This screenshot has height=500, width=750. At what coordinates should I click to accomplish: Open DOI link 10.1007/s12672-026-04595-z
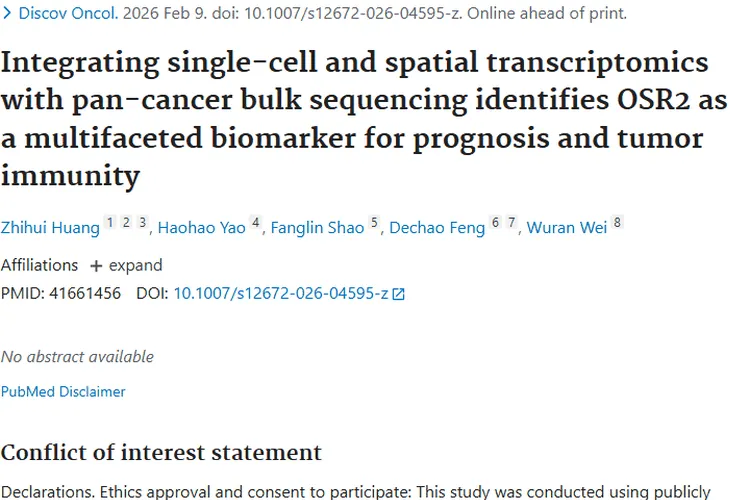(281, 294)
